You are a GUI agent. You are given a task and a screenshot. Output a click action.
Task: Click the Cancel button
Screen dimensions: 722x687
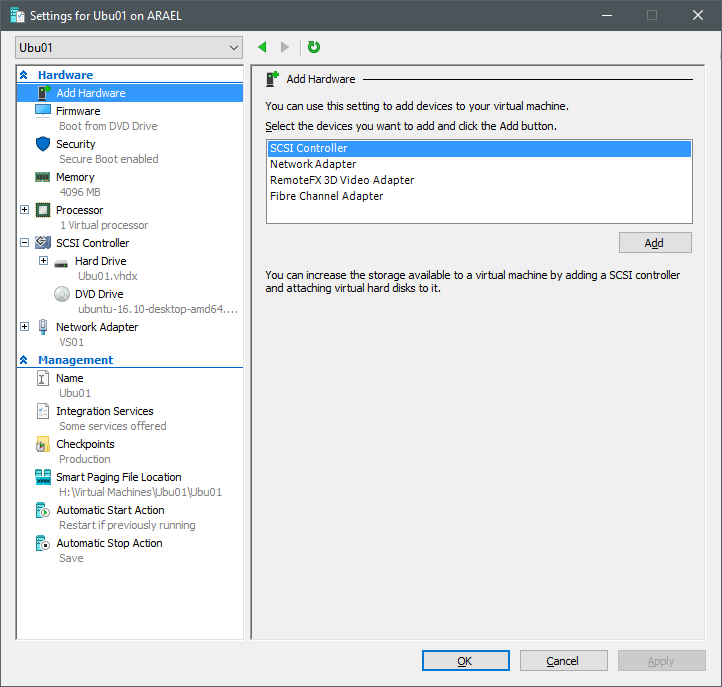pos(563,661)
